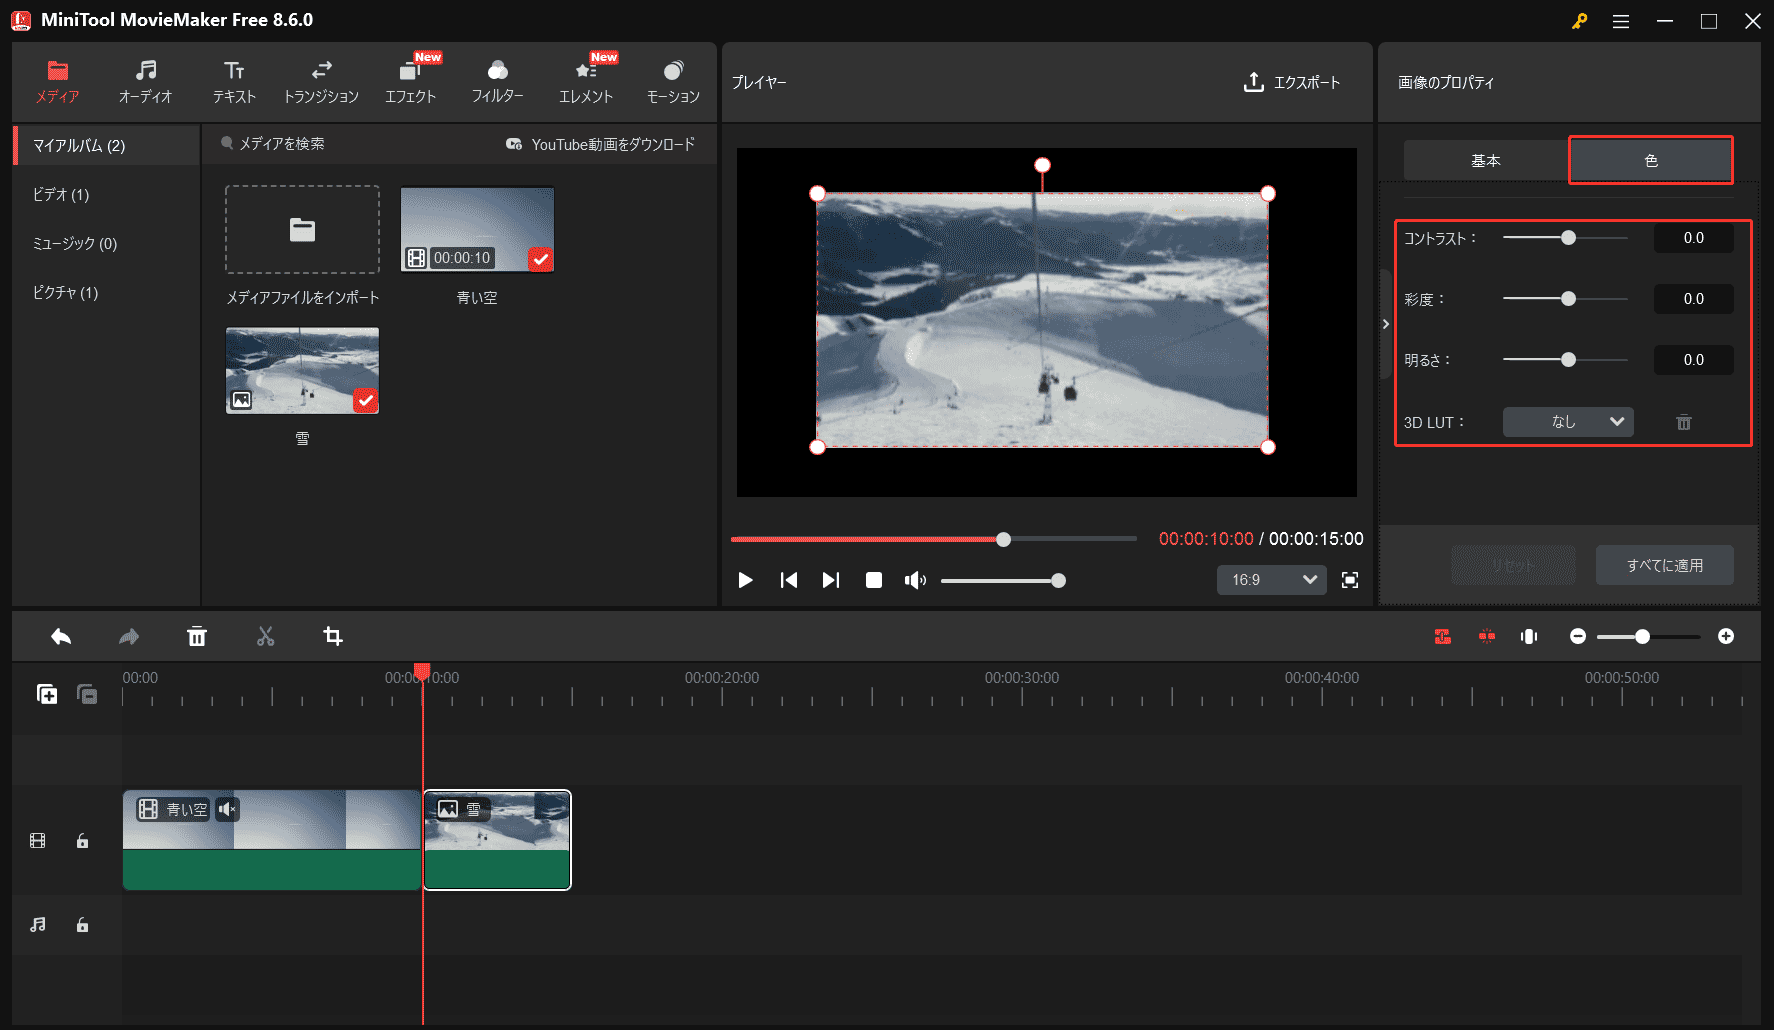
Task: Select the crop tool above the timeline
Action: tap(333, 636)
